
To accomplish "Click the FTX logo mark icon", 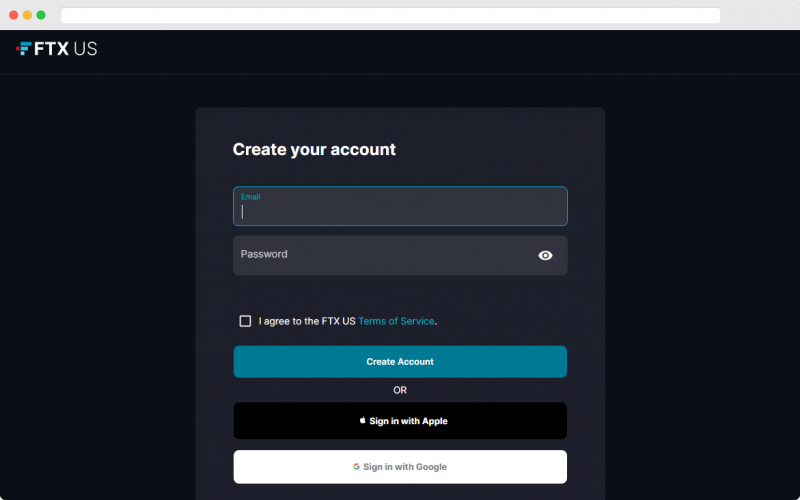I will tap(23, 48).
